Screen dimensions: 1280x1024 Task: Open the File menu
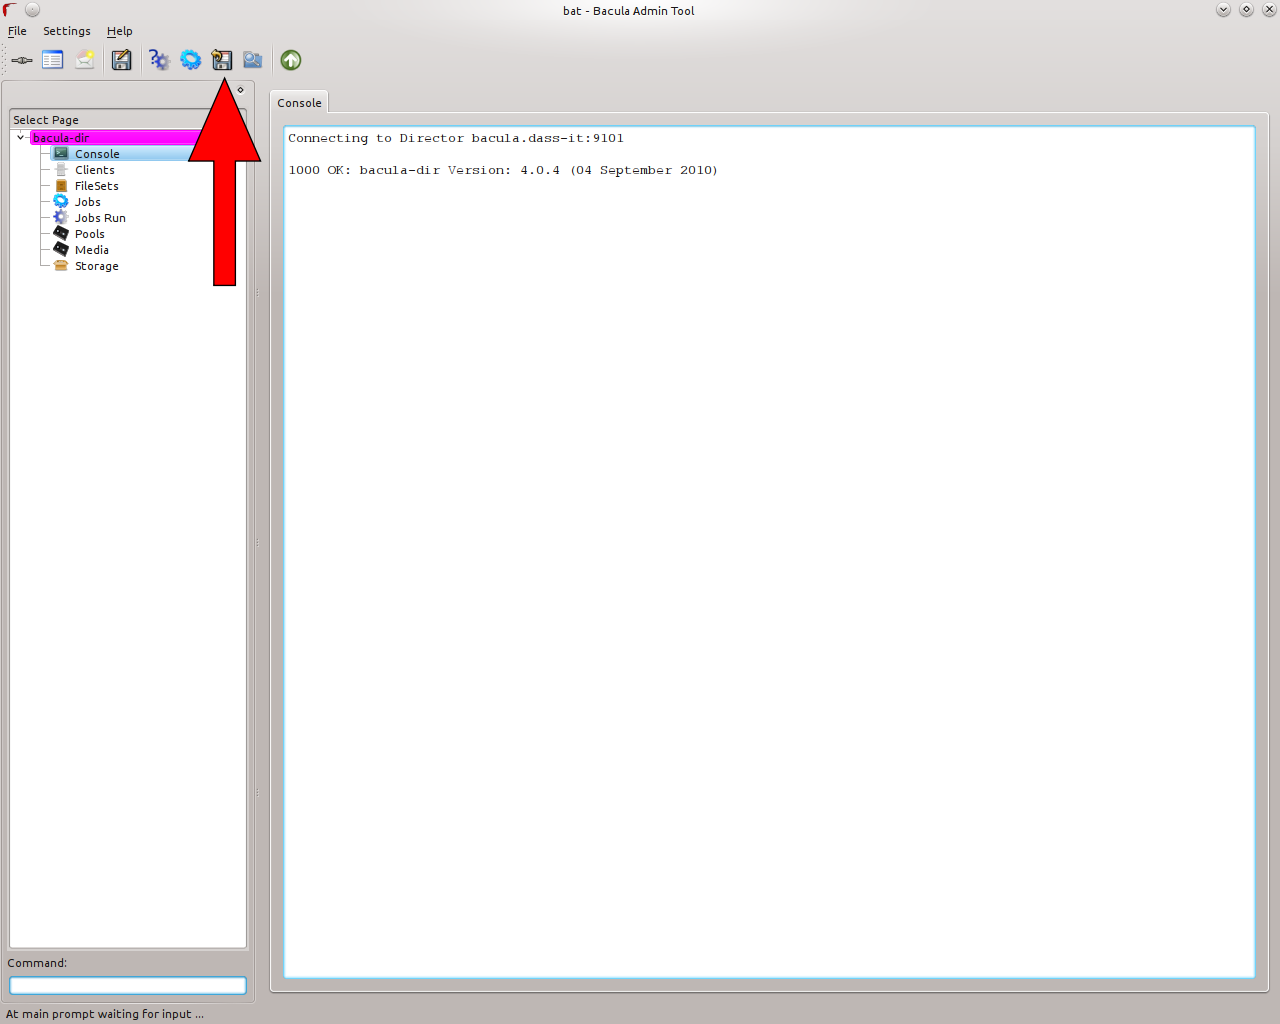coord(17,31)
